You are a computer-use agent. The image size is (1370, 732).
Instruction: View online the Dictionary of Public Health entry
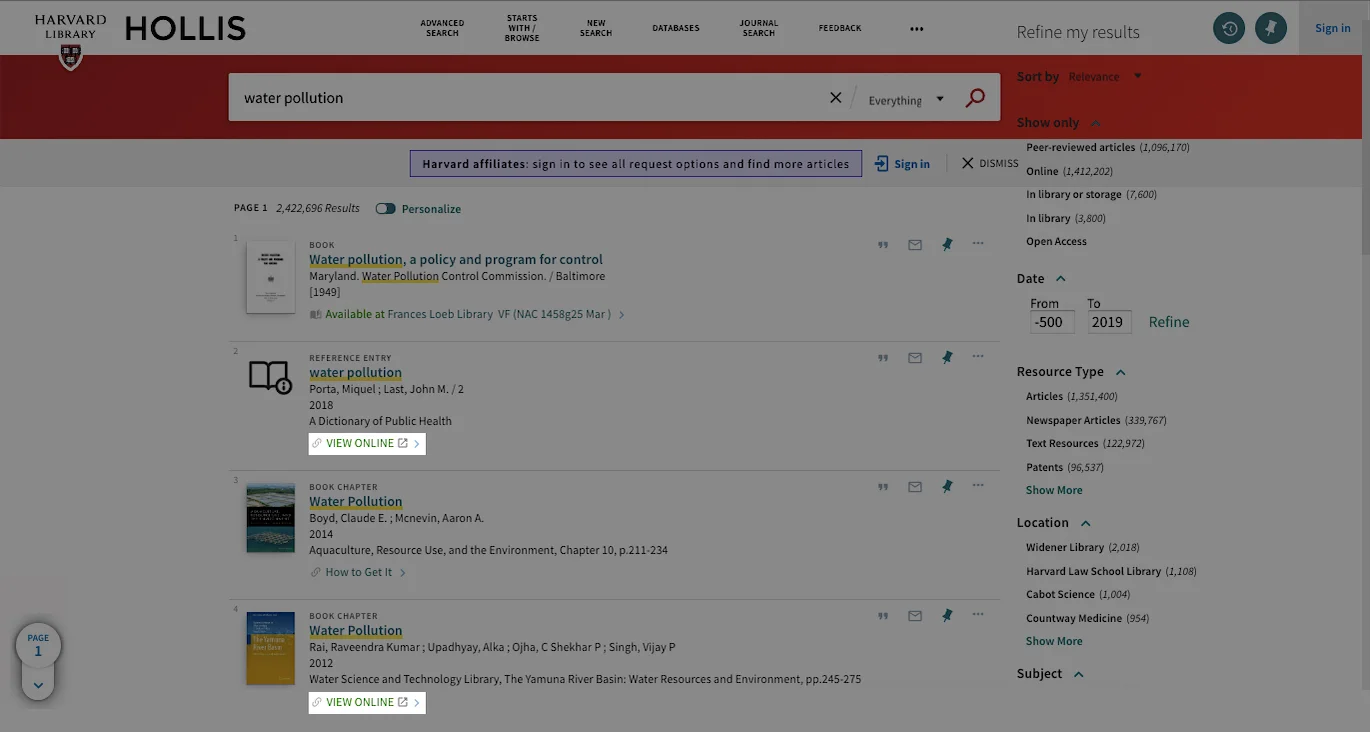[x=368, y=443]
